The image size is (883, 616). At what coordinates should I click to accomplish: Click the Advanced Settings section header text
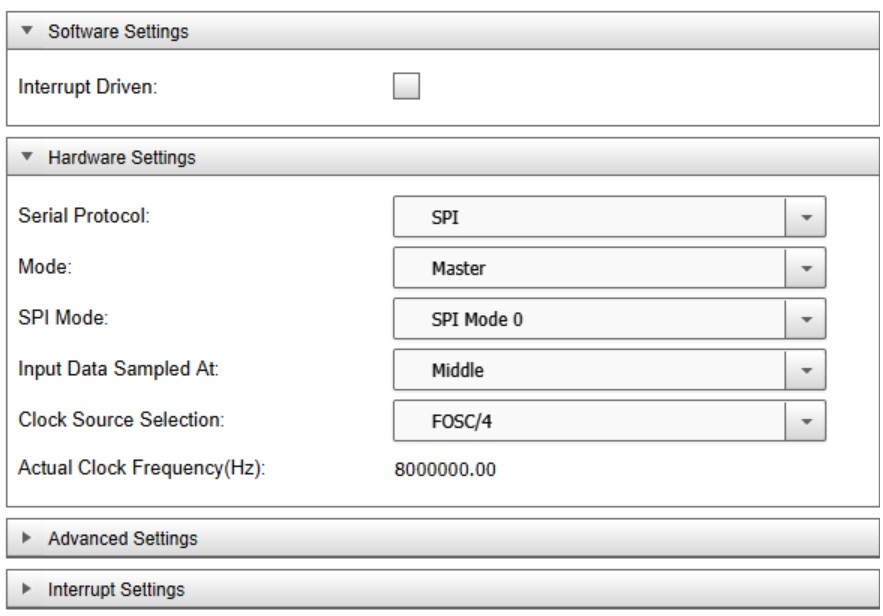123,539
